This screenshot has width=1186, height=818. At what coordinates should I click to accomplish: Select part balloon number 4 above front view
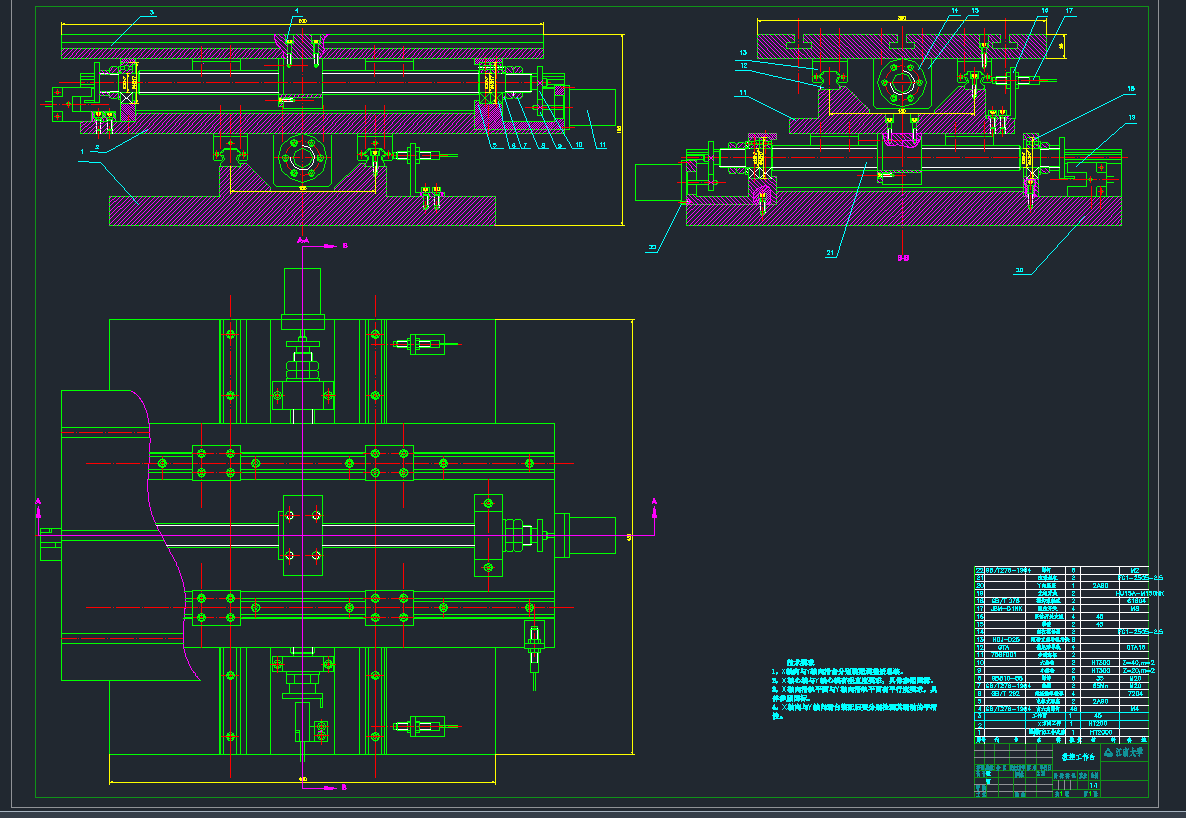(296, 10)
